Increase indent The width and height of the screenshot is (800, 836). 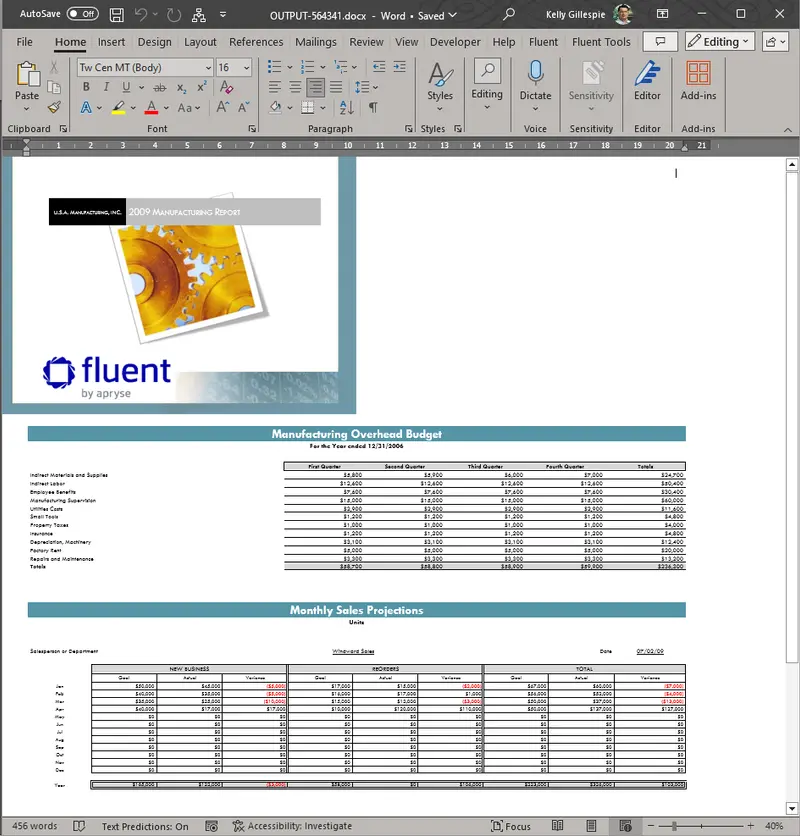(399, 67)
